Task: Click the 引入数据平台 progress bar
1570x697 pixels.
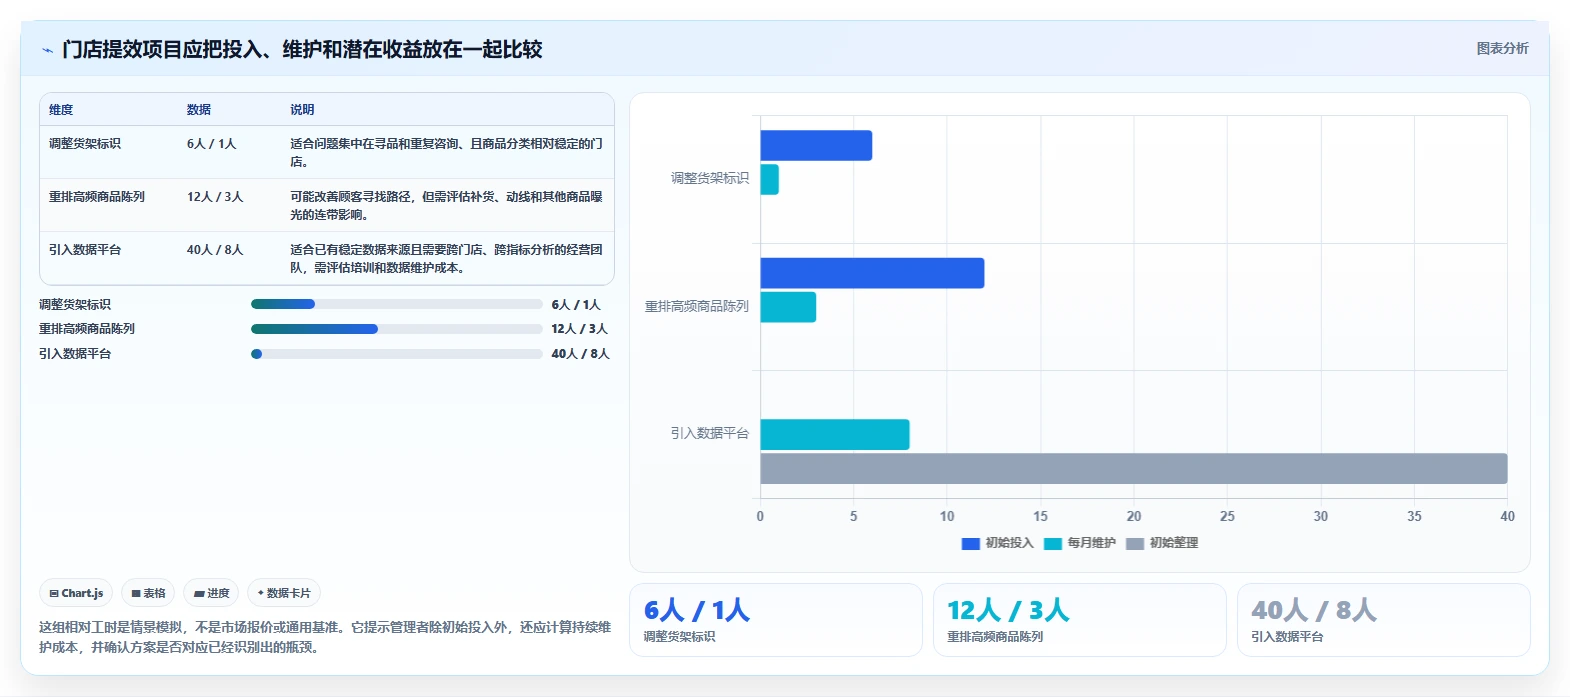Action: [396, 354]
